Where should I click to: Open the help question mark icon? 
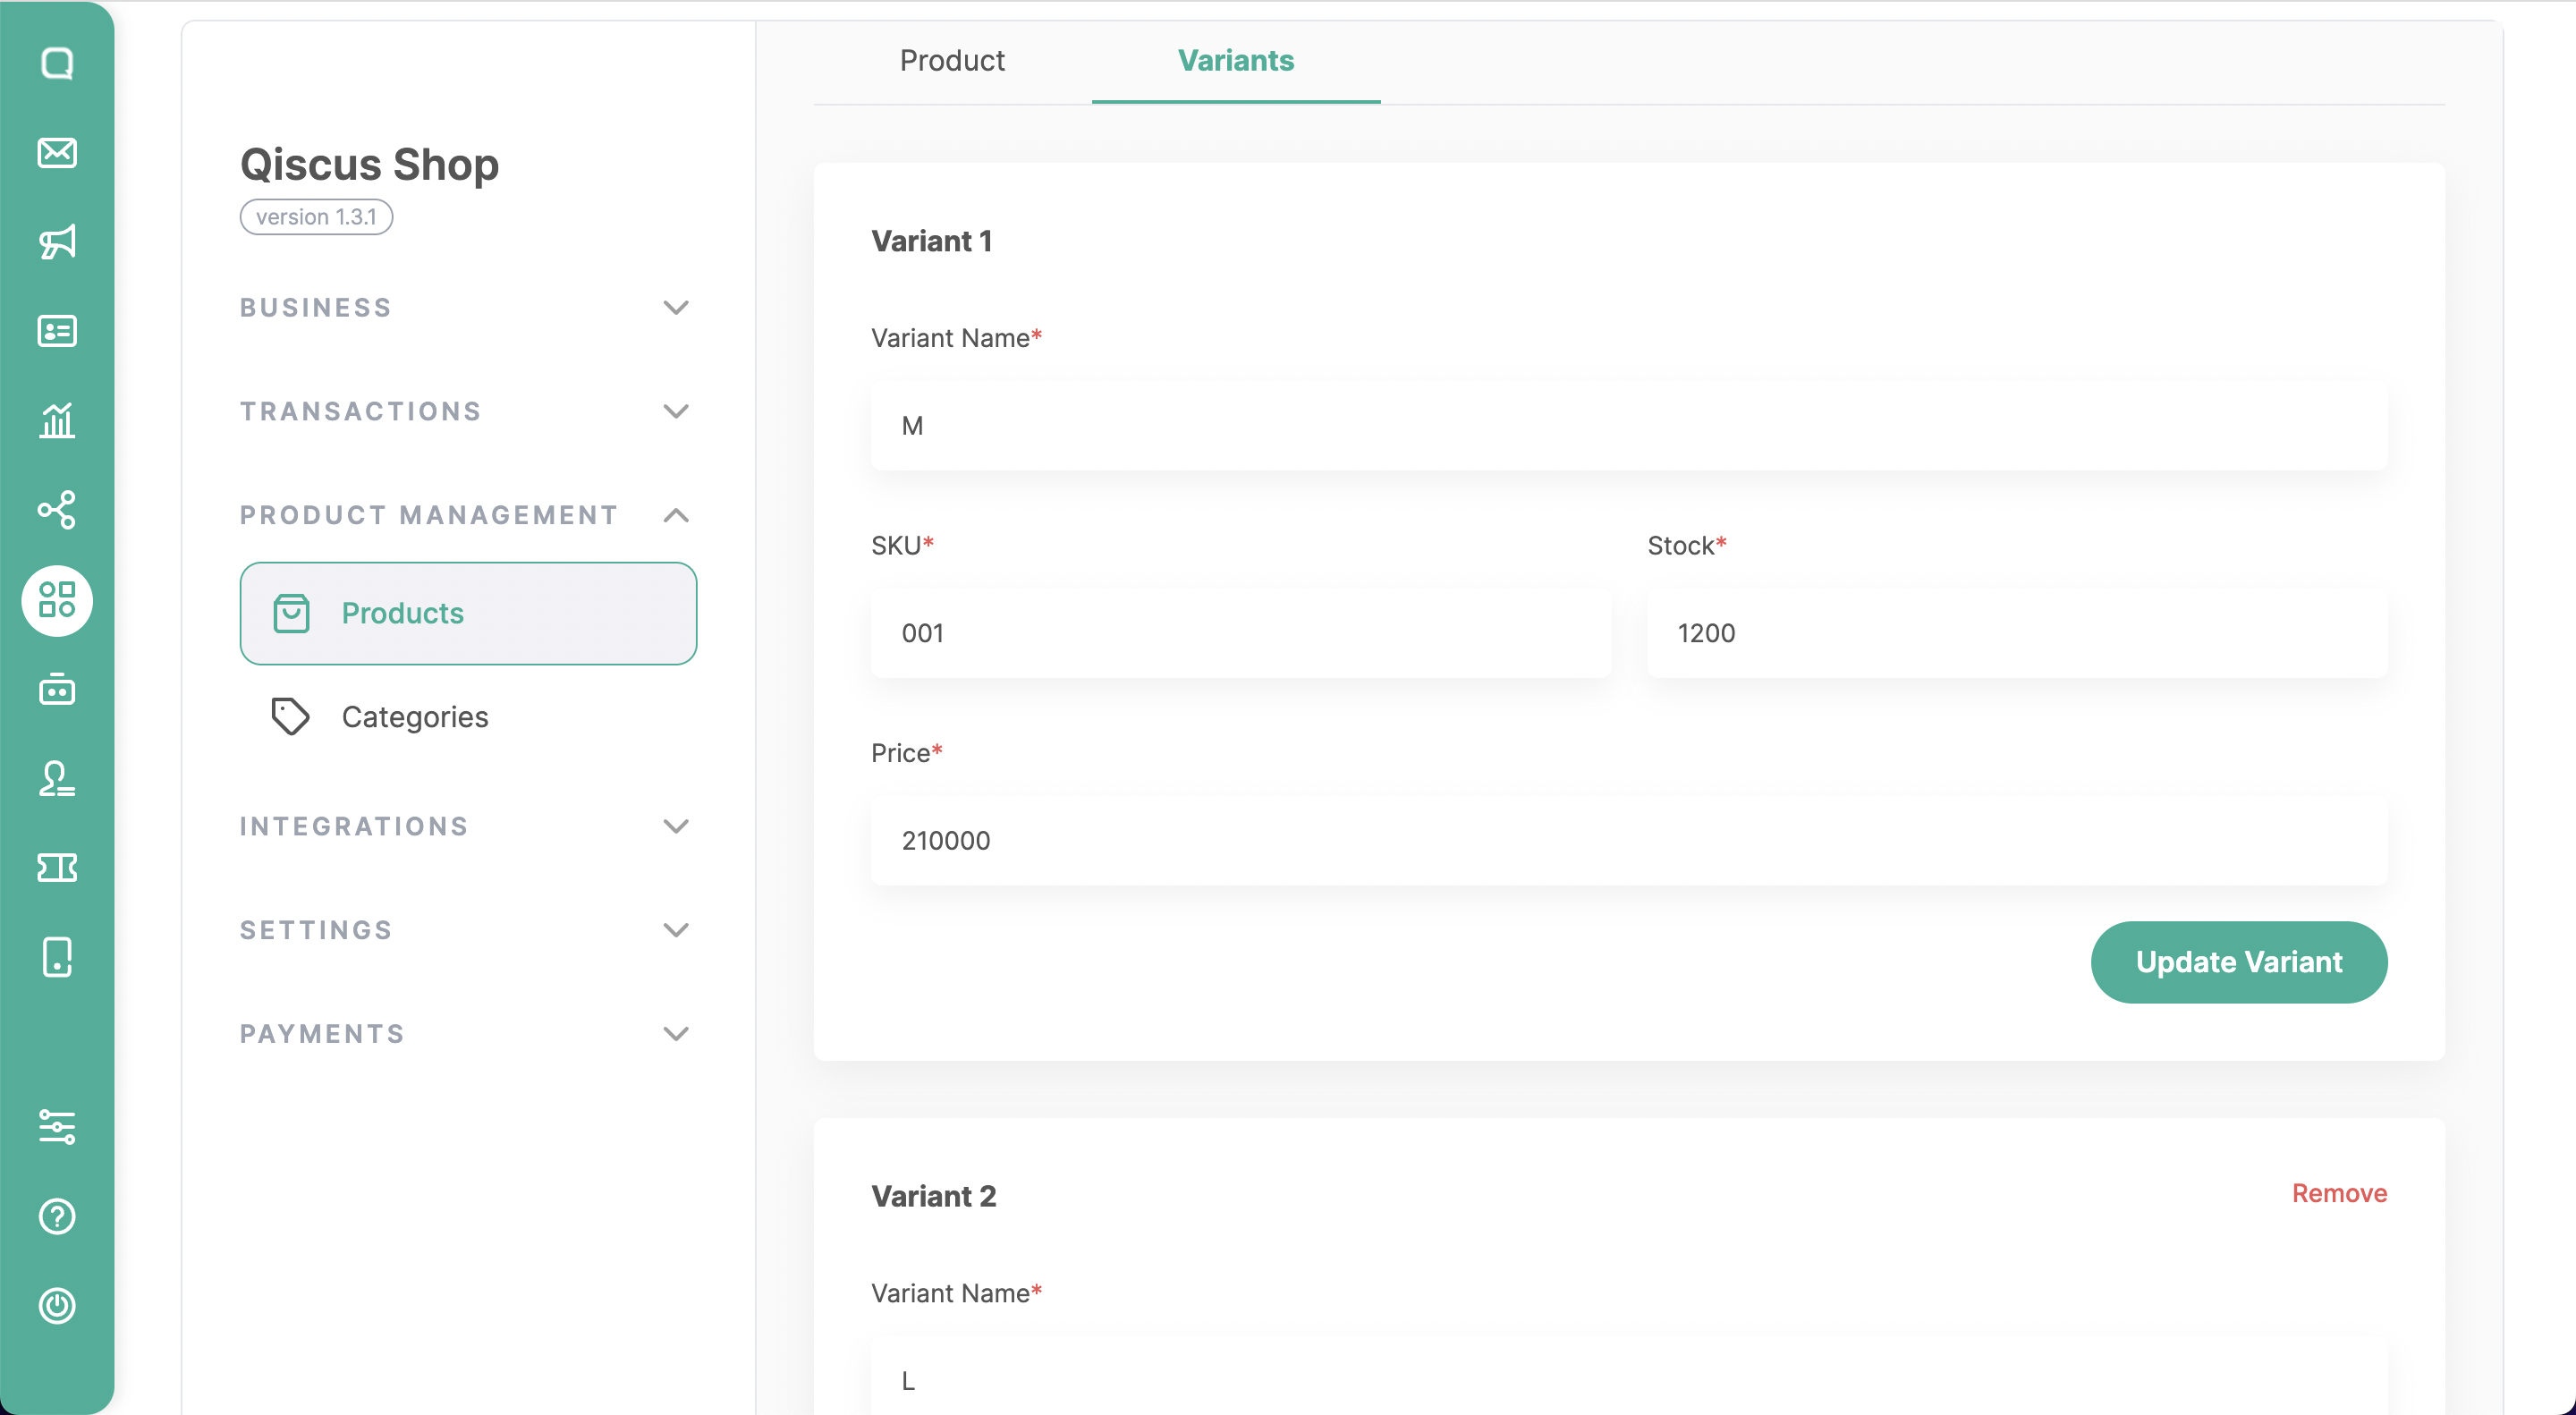point(57,1216)
